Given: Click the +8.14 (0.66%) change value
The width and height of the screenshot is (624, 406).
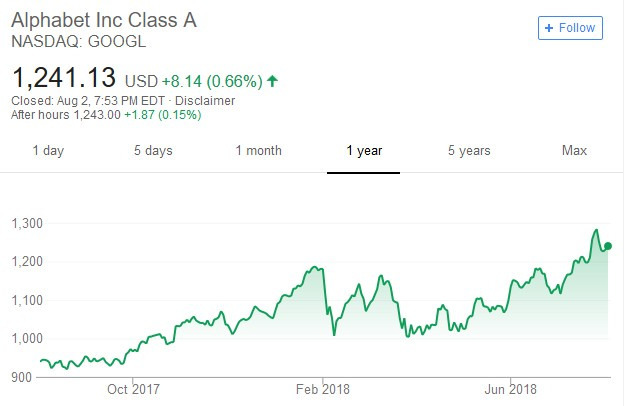Looking at the screenshot, I should click(212, 81).
